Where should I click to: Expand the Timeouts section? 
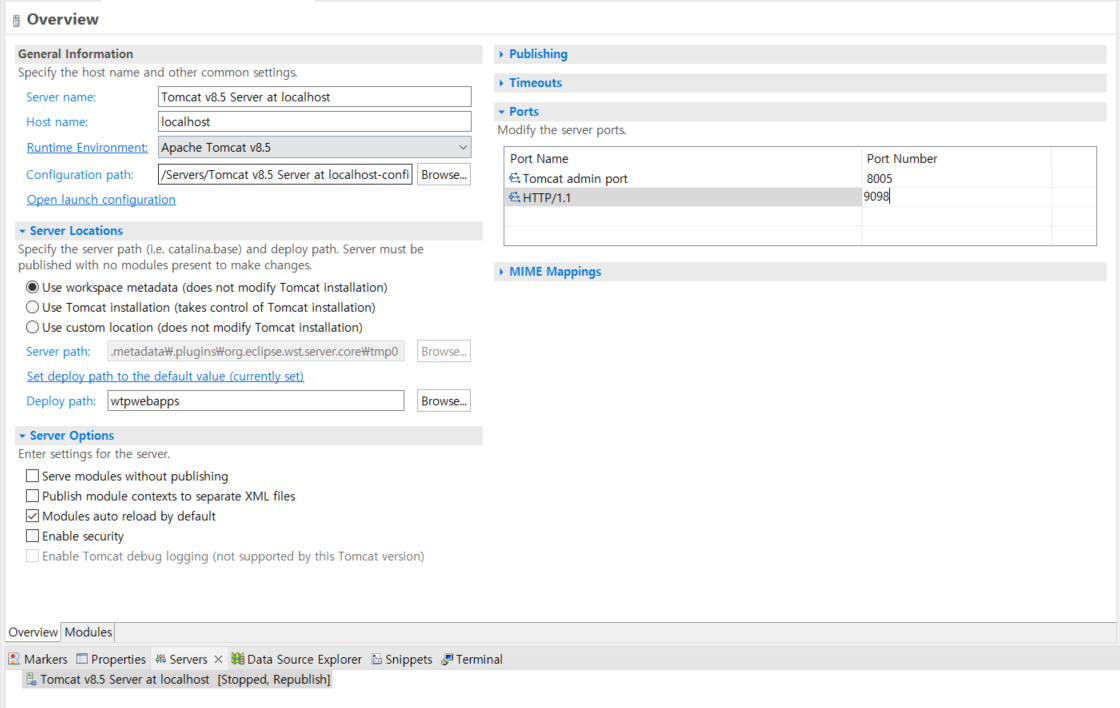click(x=501, y=83)
